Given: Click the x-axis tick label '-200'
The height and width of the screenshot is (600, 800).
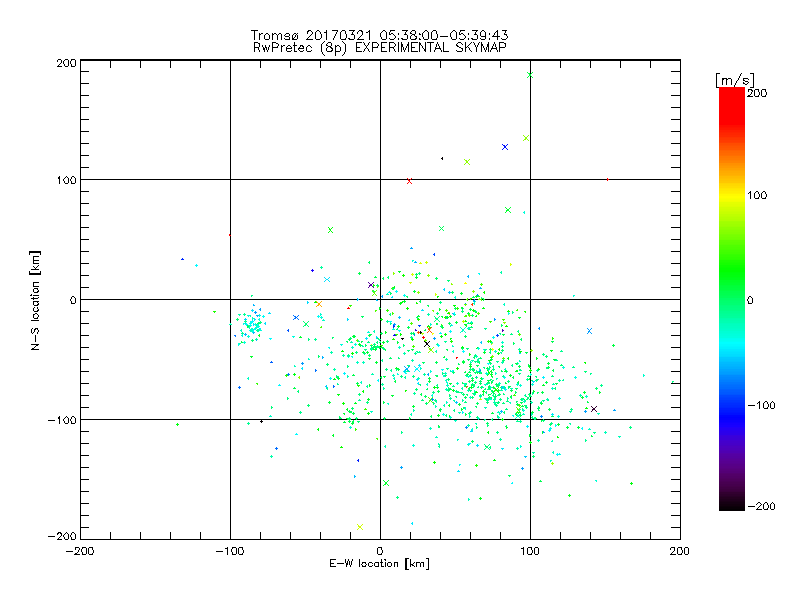Looking at the screenshot, I should pos(80,551).
